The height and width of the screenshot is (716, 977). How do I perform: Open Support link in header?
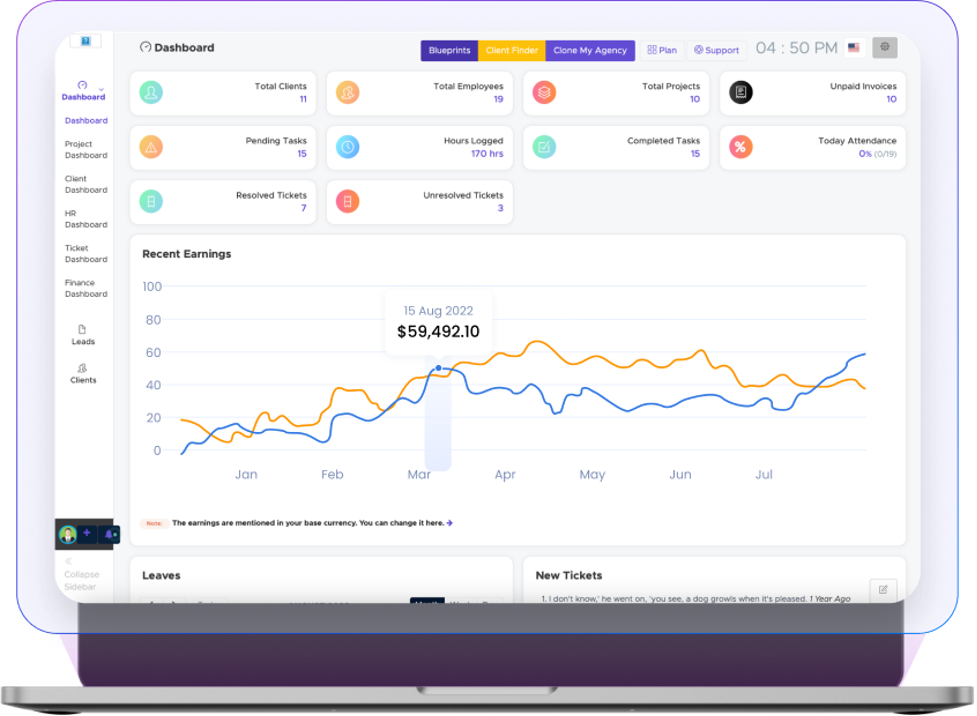click(x=717, y=50)
